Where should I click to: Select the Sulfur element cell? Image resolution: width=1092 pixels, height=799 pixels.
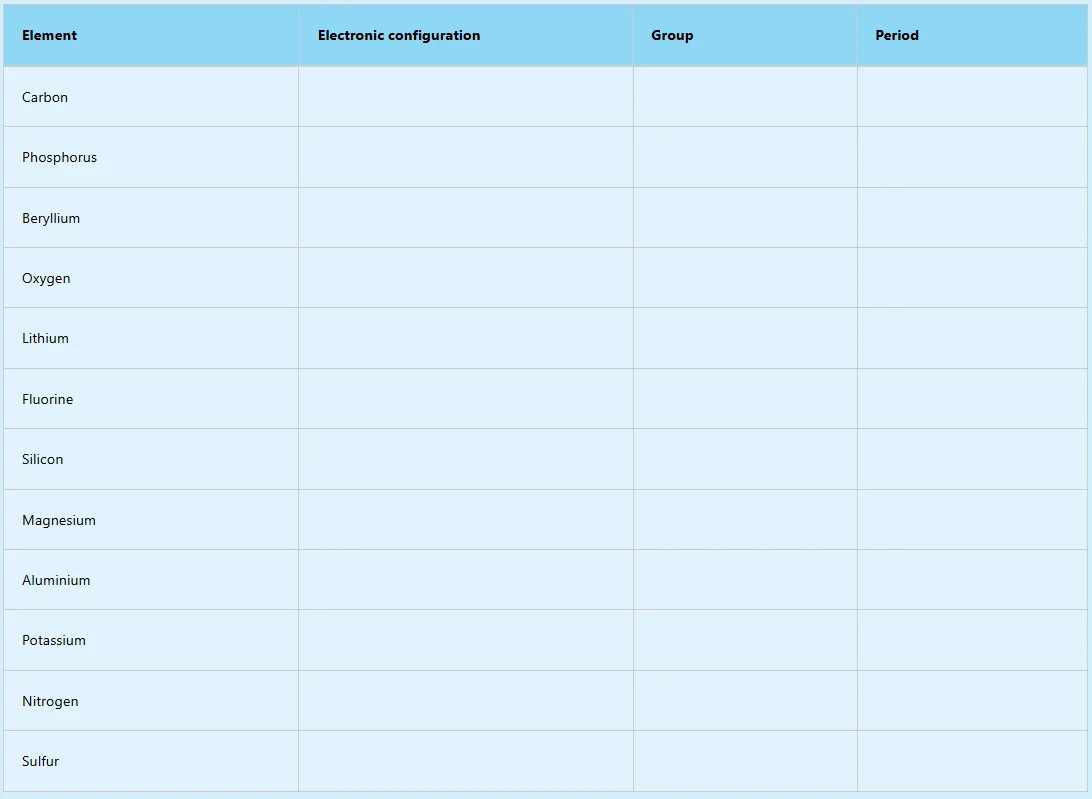[151, 761]
